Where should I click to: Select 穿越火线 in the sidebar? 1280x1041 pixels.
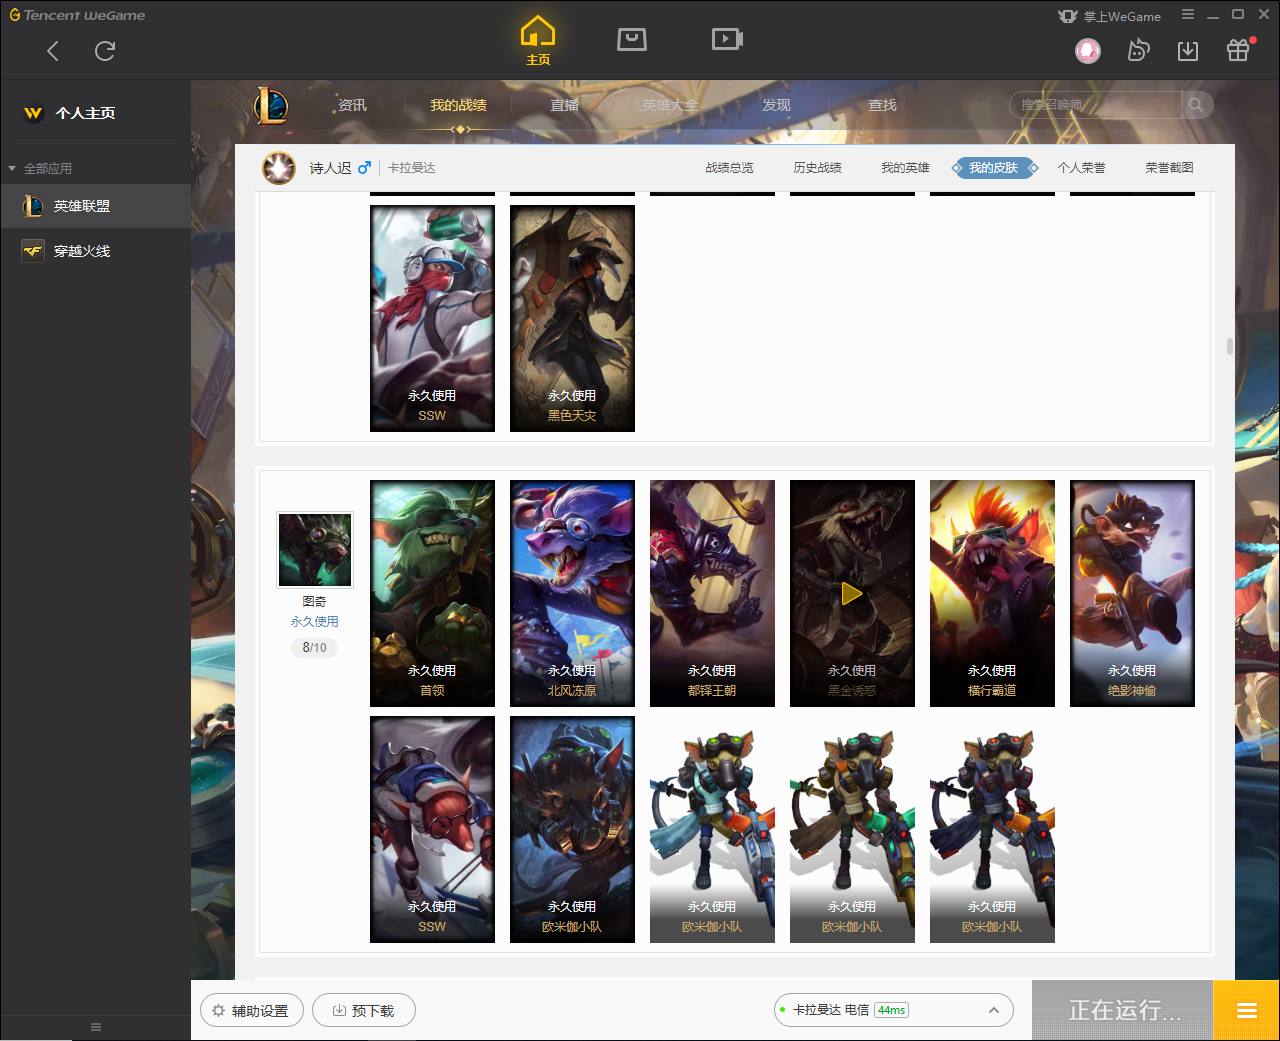(x=95, y=251)
